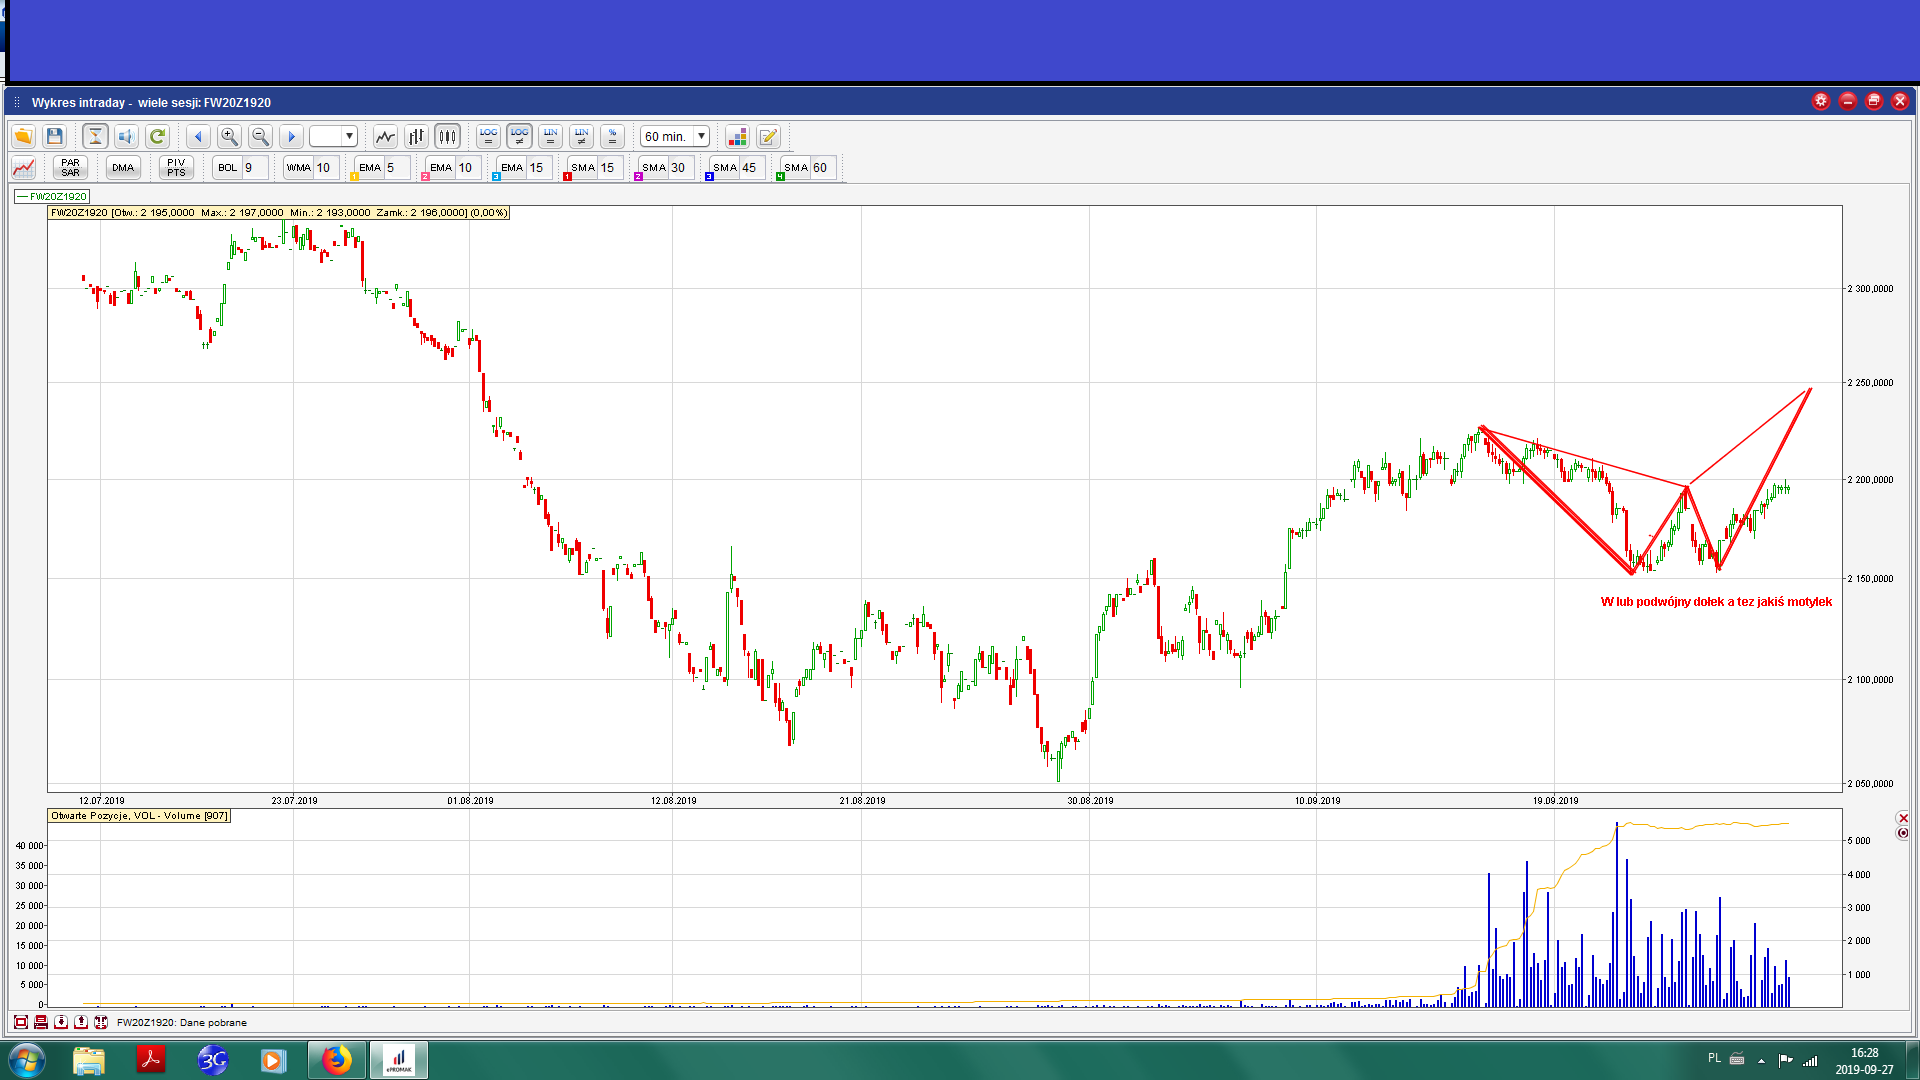Toggle the DMA indicator button

pos(123,167)
